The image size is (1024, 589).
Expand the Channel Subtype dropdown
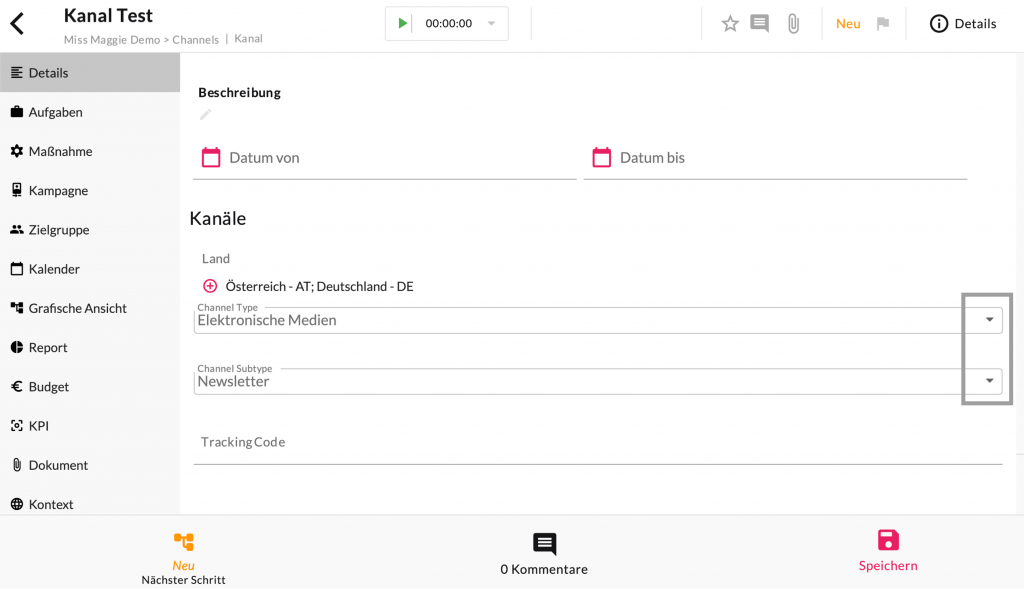[989, 381]
